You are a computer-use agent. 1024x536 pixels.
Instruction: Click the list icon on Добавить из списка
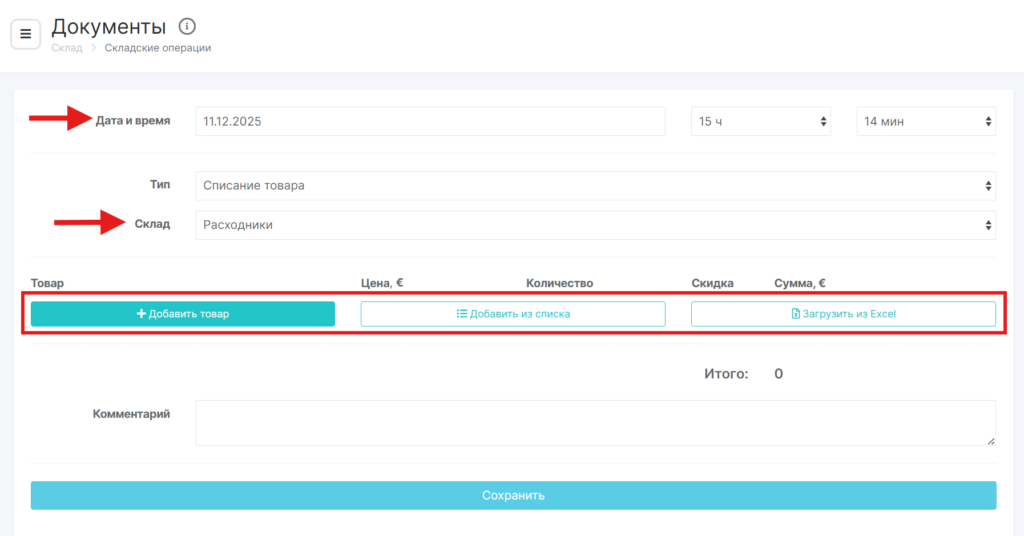(462, 314)
